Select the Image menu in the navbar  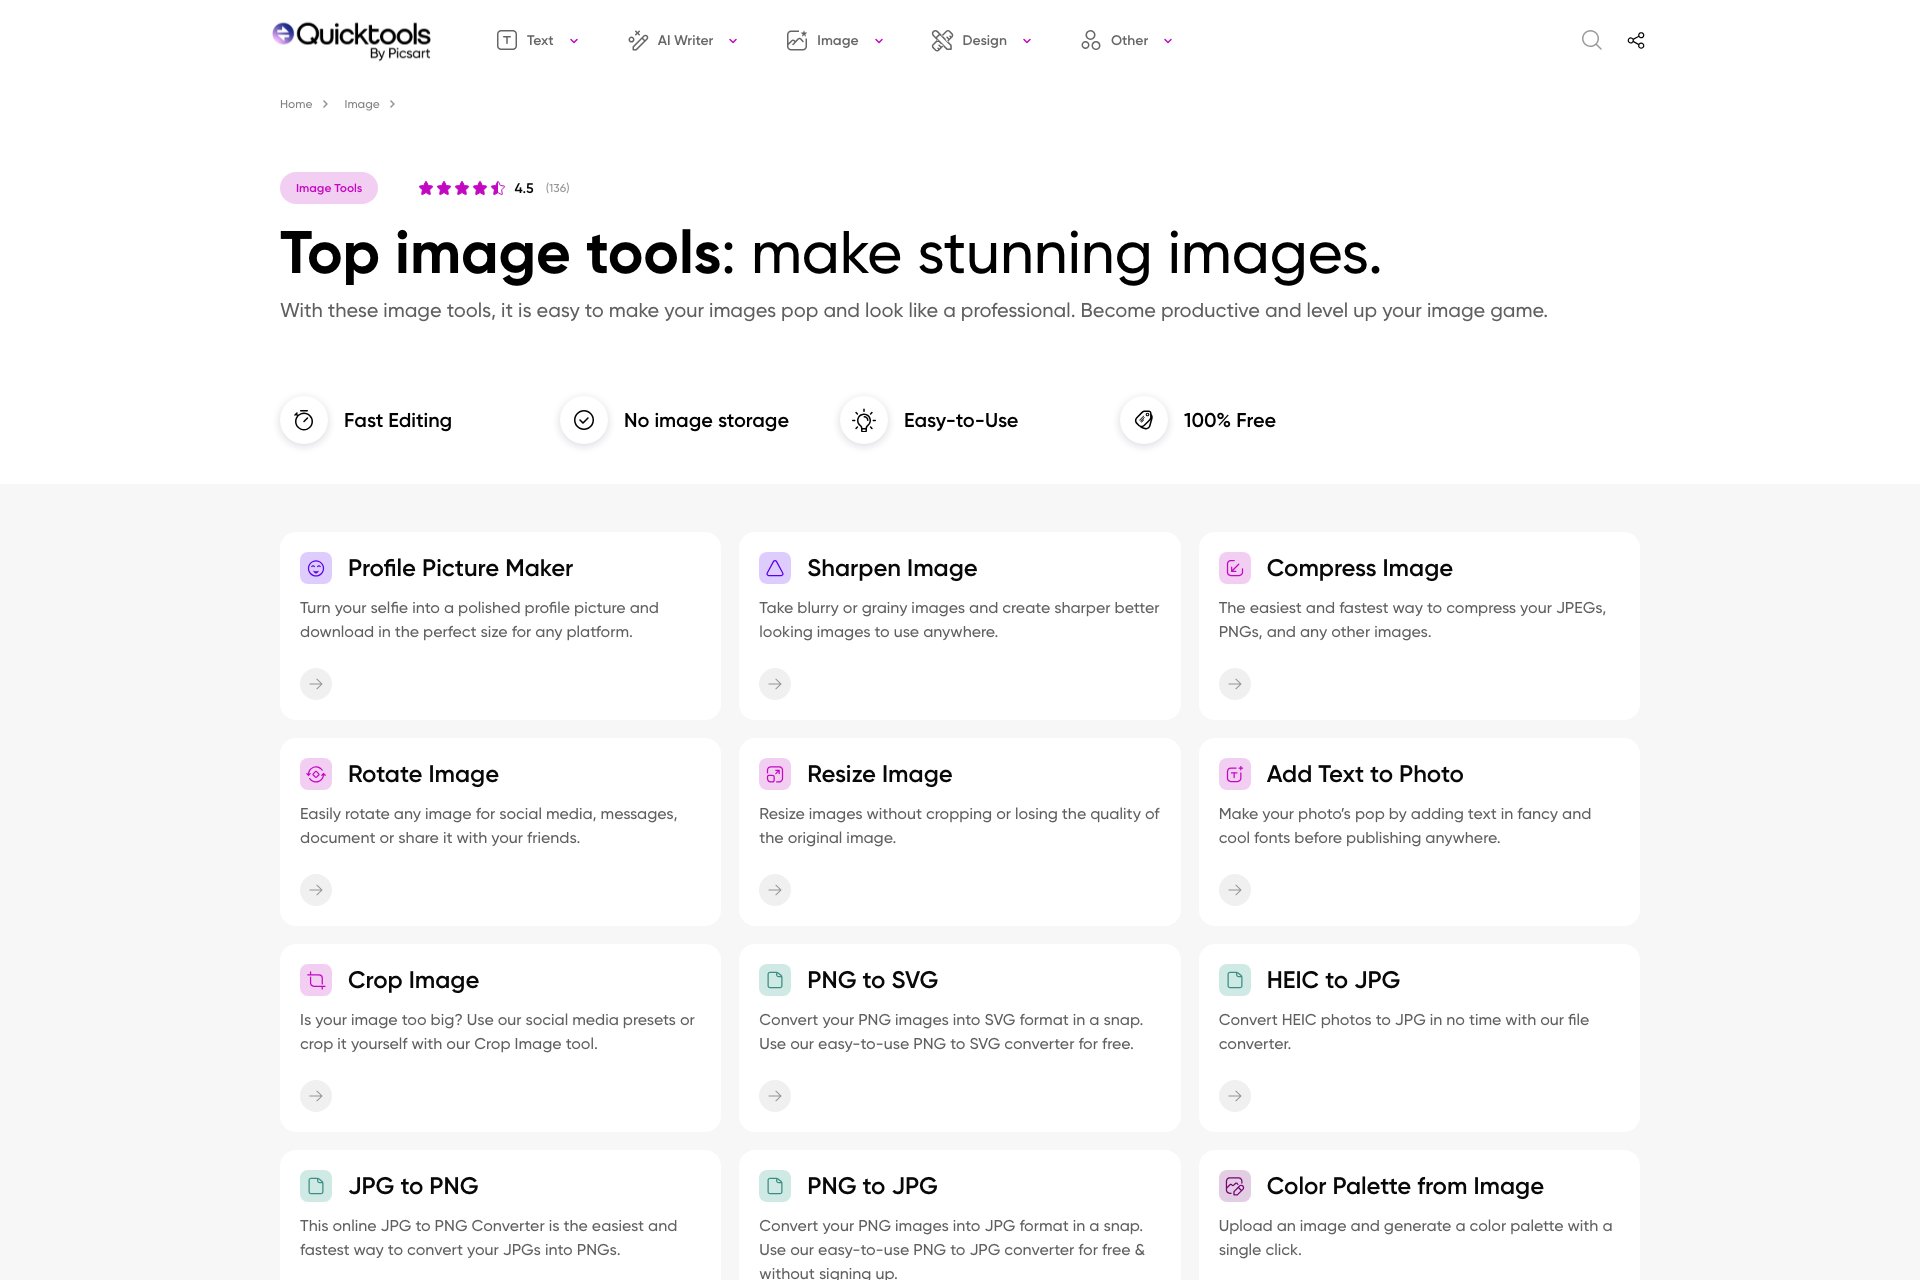879,41
